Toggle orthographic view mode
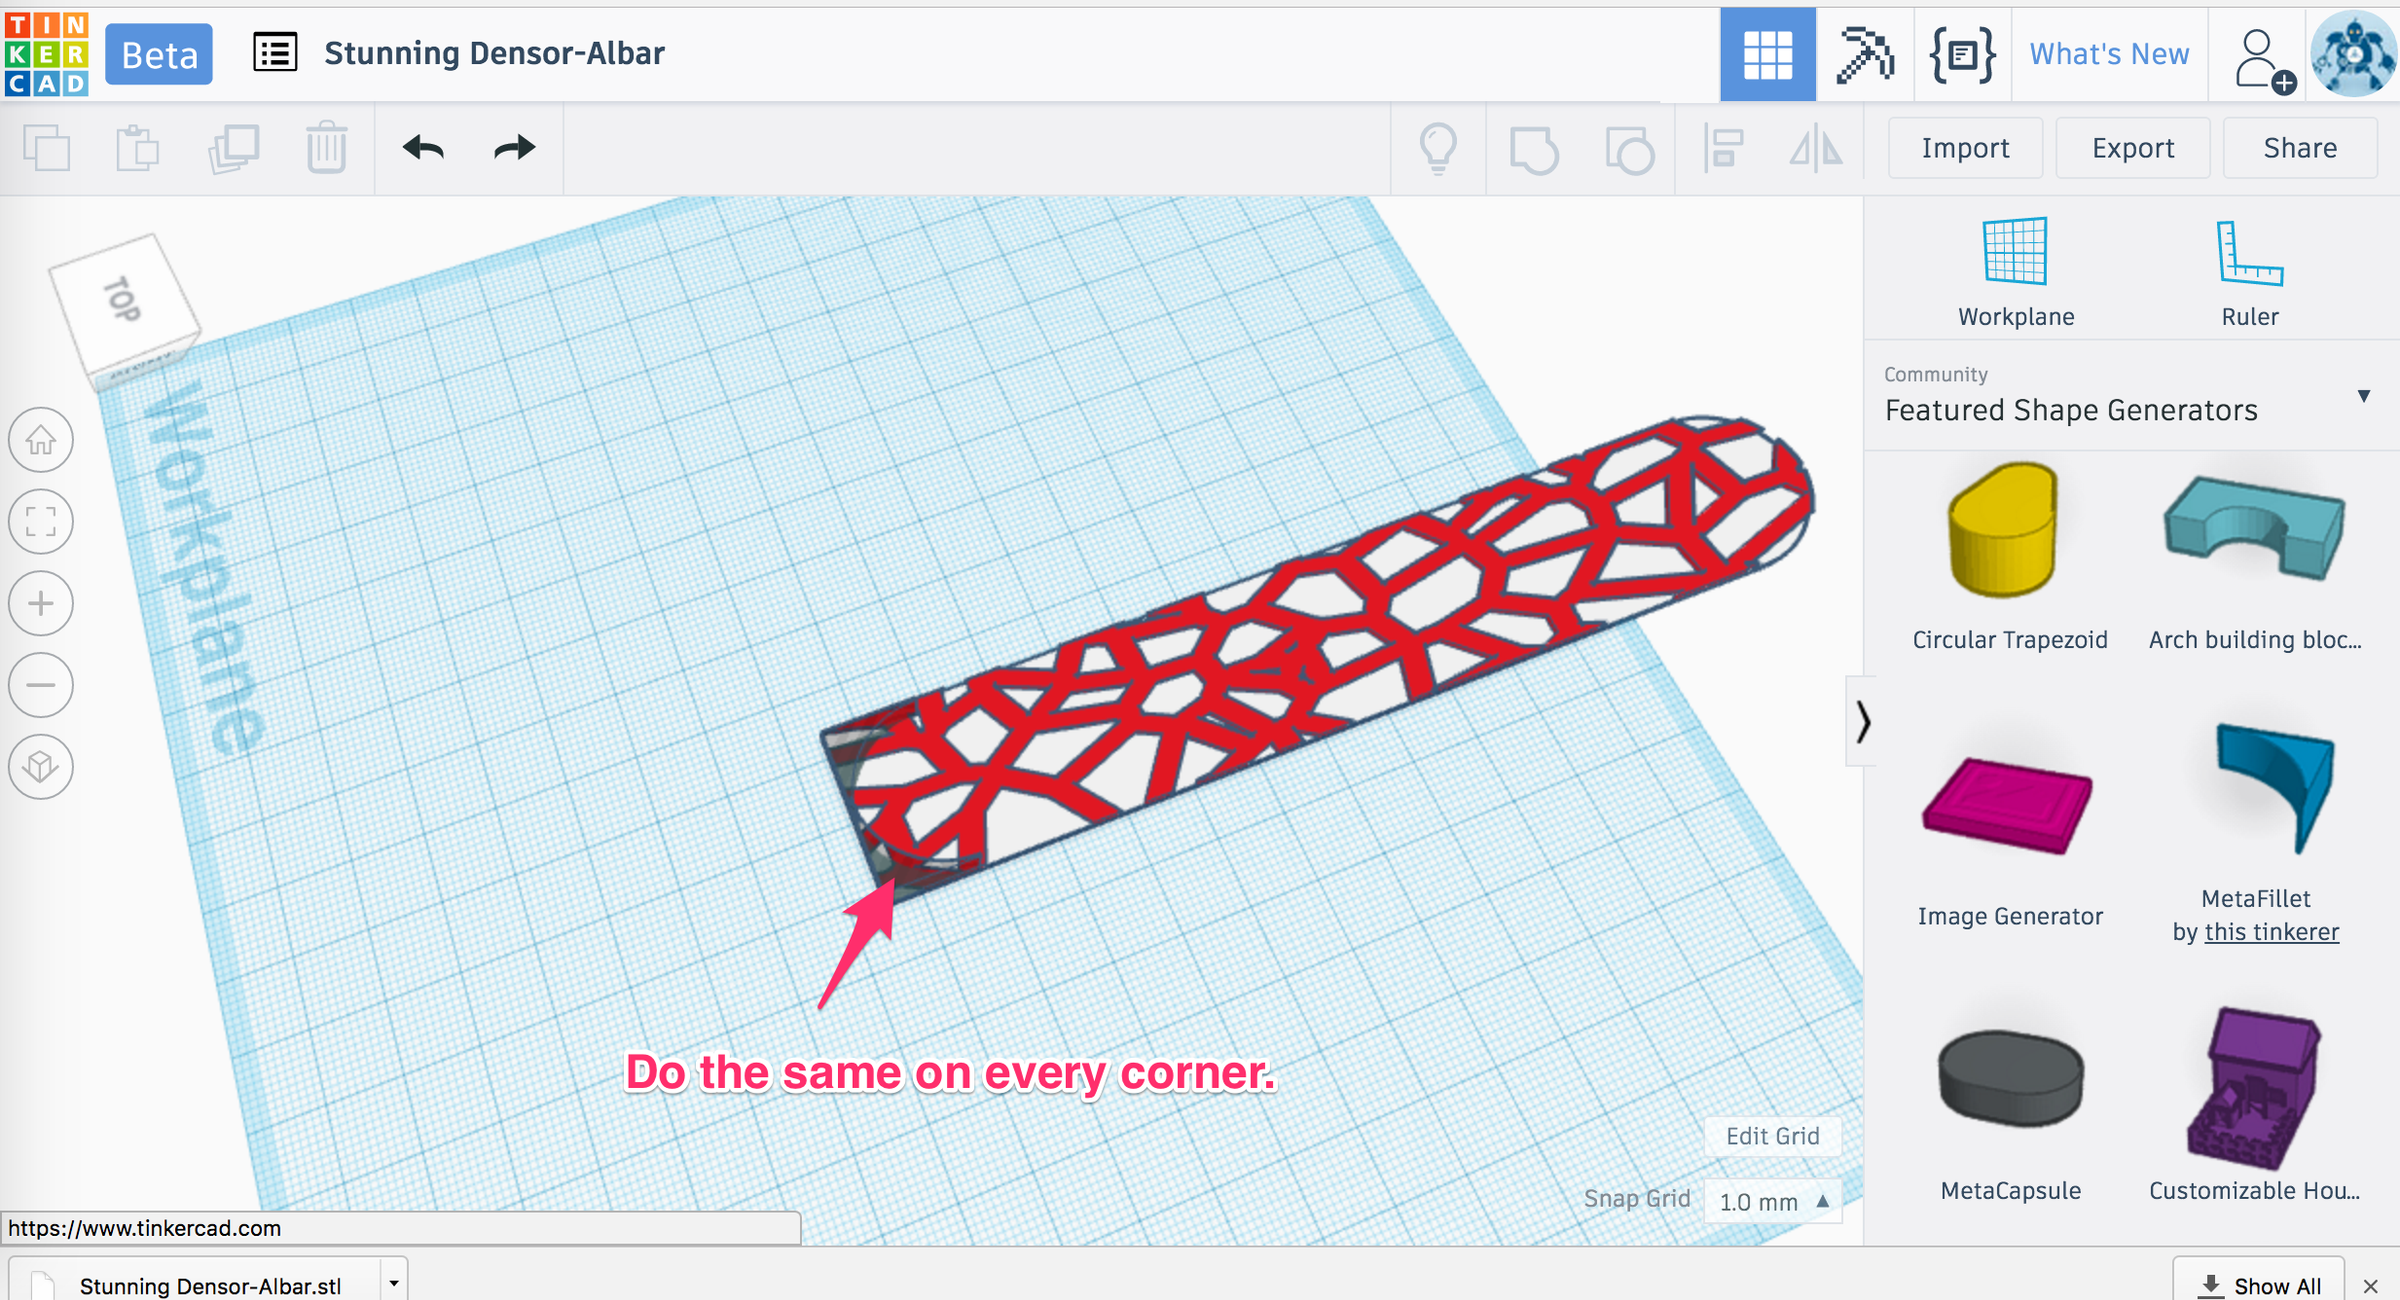The width and height of the screenshot is (2400, 1300). (40, 767)
